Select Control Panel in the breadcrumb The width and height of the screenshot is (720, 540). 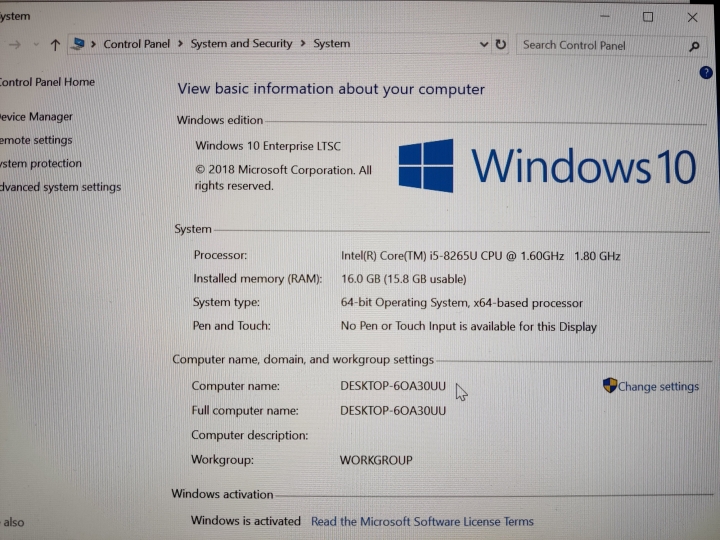click(x=136, y=44)
